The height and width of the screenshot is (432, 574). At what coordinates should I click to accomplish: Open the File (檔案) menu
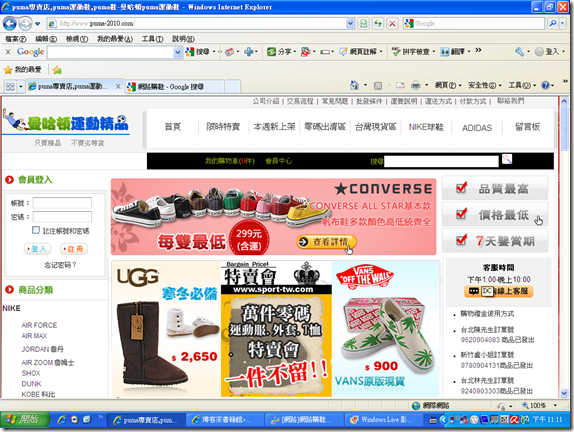[x=15, y=38]
